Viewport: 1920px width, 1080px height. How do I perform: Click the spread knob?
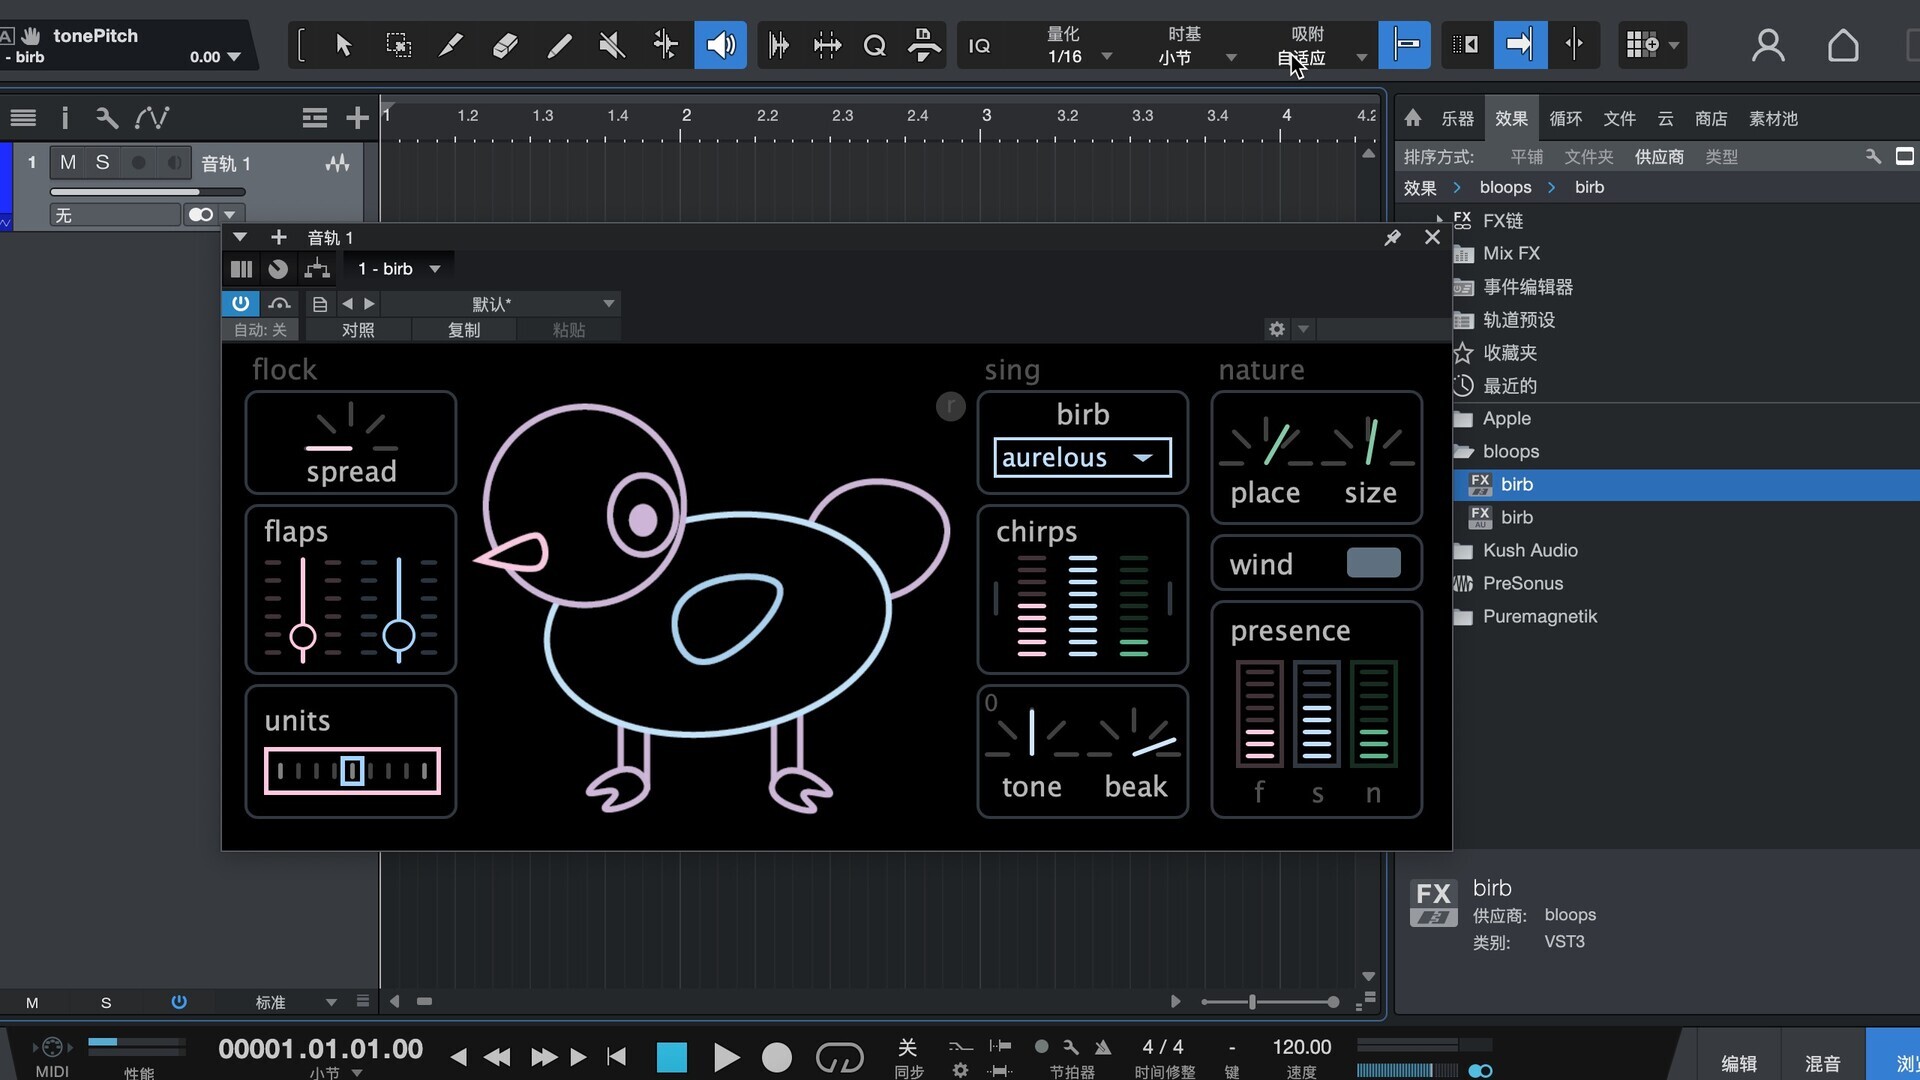tap(351, 428)
